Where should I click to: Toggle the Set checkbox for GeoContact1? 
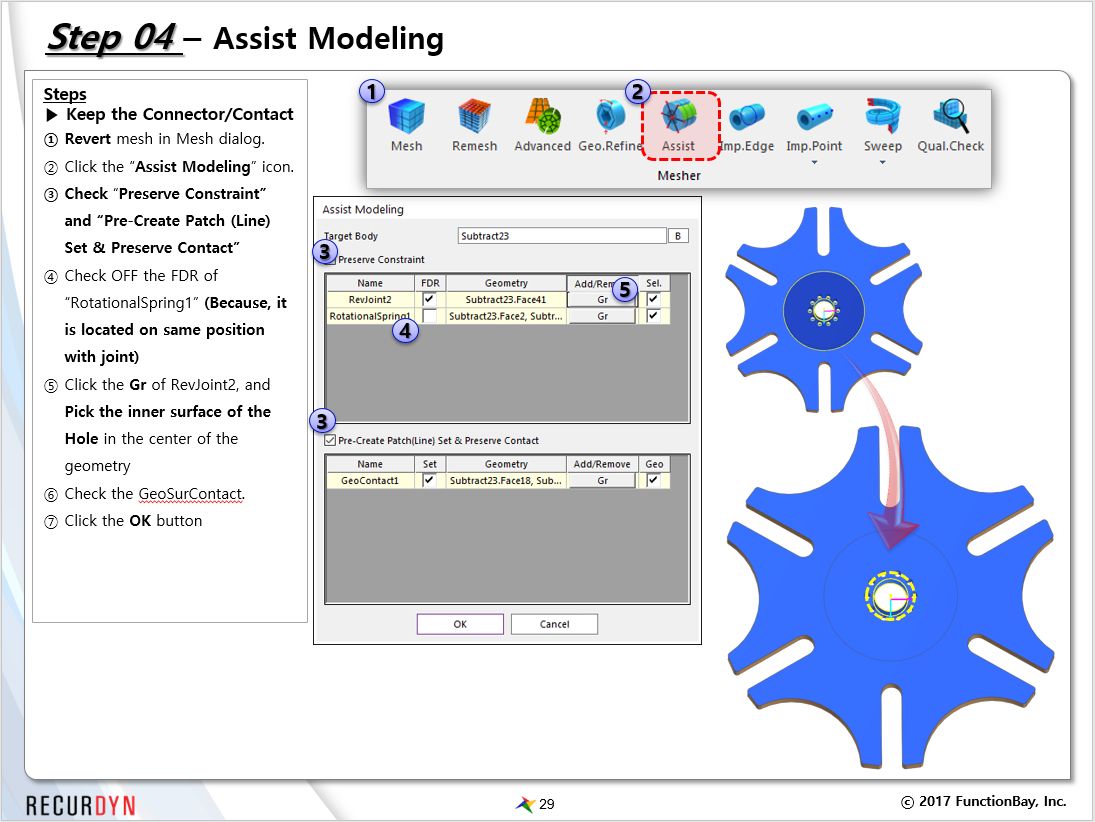coord(429,481)
